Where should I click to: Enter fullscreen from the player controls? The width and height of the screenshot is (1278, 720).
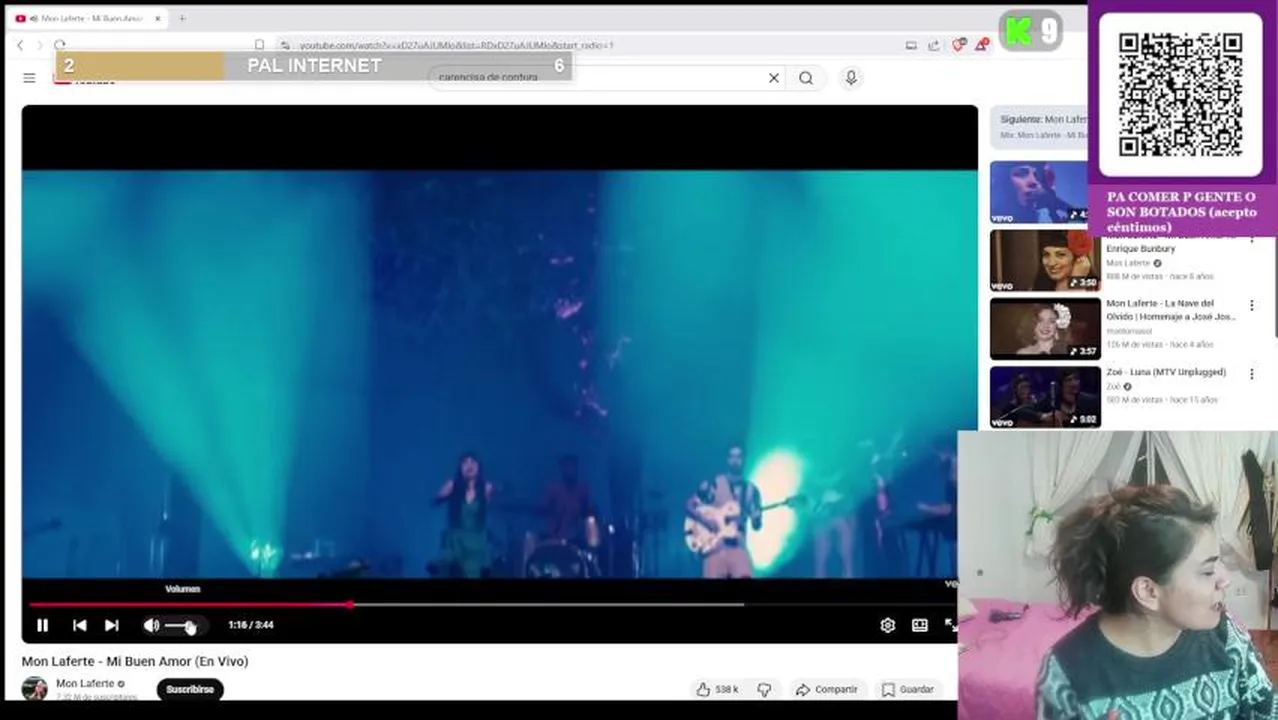(x=950, y=625)
